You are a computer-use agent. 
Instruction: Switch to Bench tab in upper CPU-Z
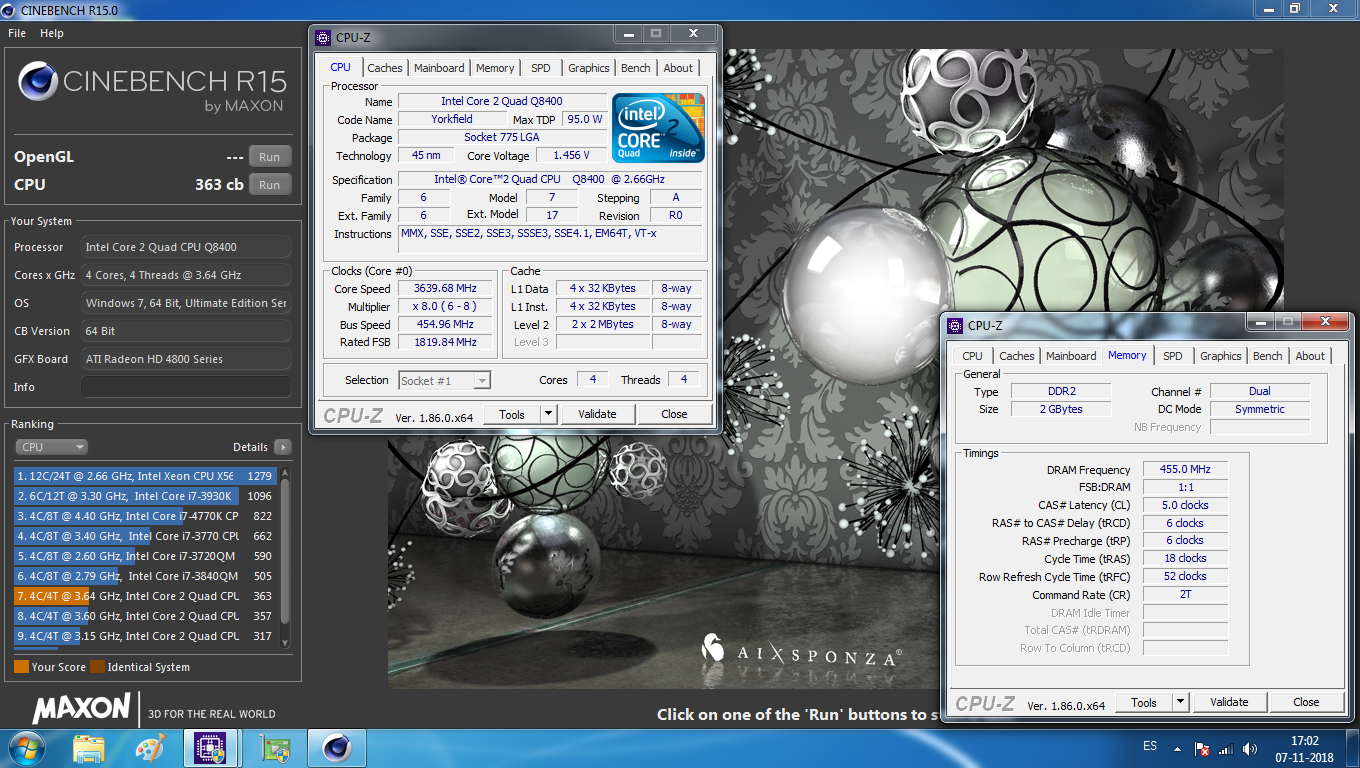tap(636, 68)
